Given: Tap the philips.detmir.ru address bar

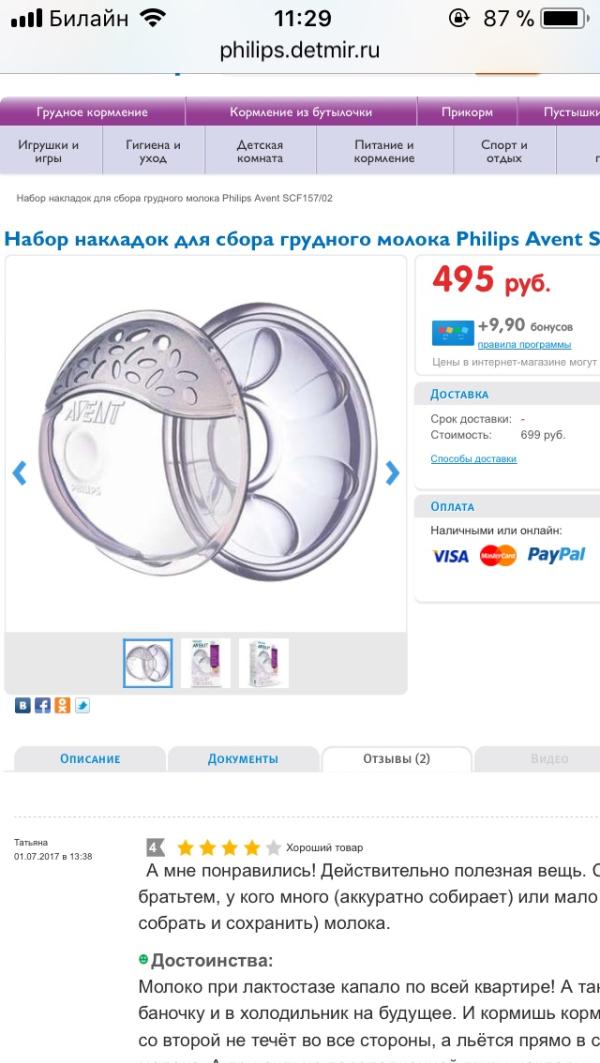Looking at the screenshot, I should (x=300, y=50).
